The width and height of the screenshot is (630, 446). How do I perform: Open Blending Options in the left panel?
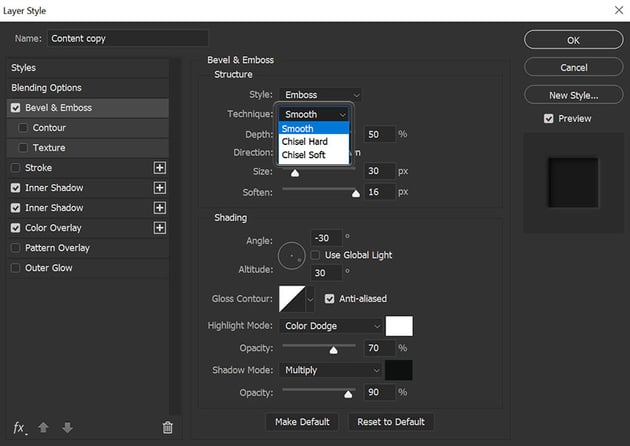88,88
